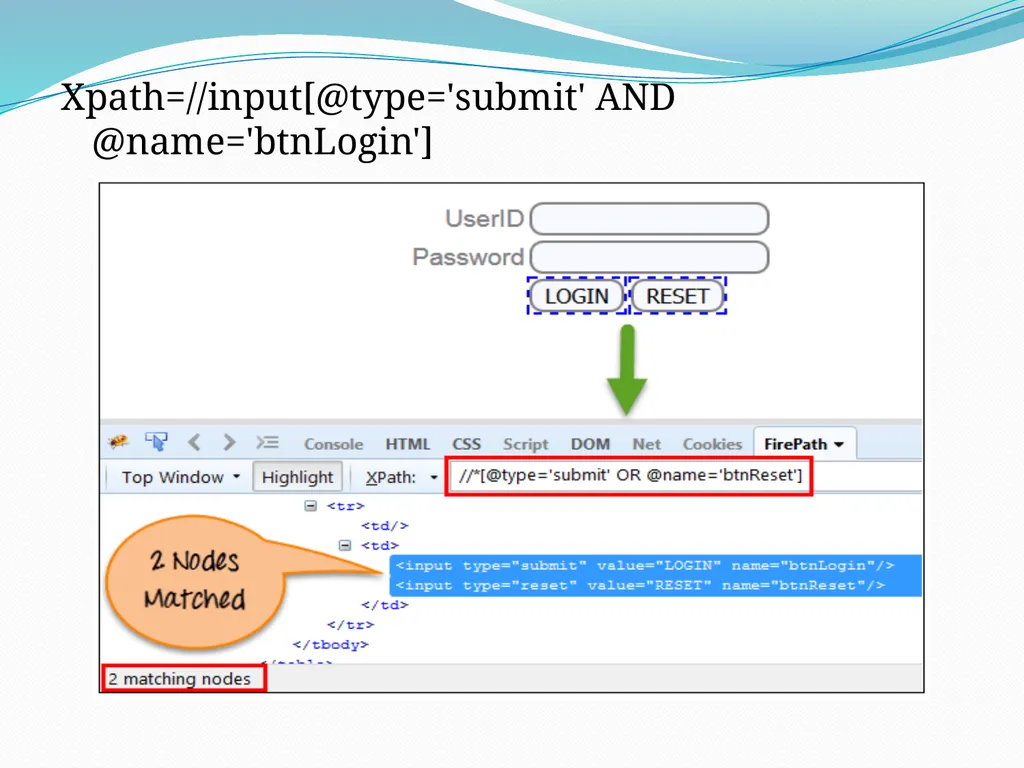Screen dimensions: 1024x768
Task: Select the DOM tab
Action: tap(590, 444)
